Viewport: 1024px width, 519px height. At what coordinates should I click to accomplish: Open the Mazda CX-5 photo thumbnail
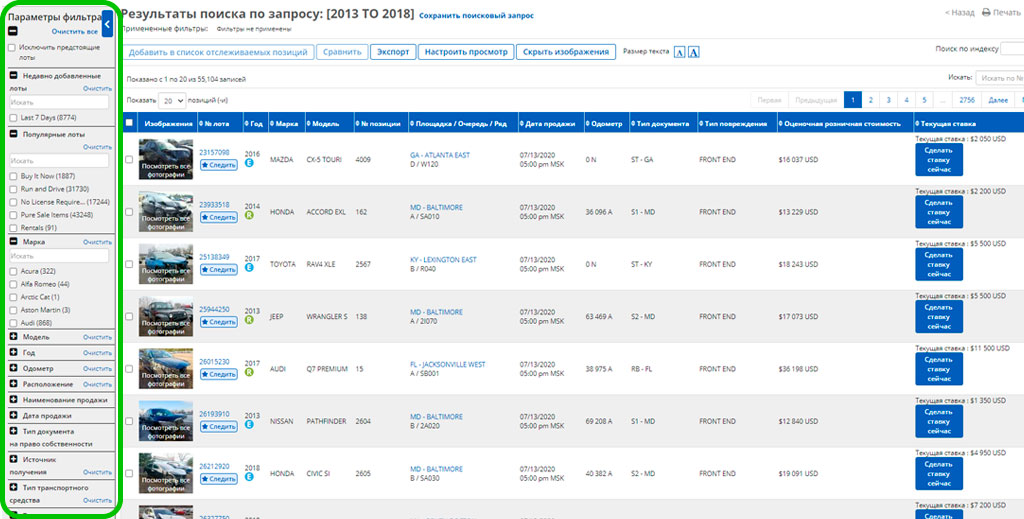point(166,159)
